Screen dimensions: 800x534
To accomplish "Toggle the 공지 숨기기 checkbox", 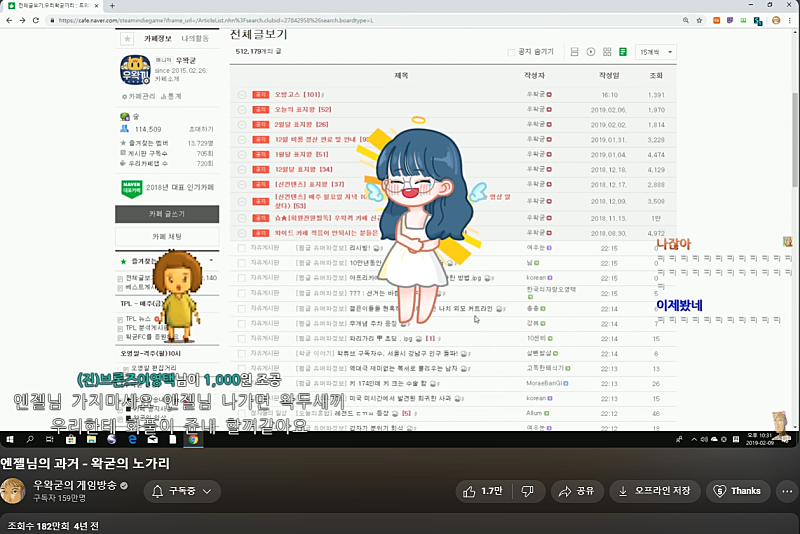I will [512, 52].
